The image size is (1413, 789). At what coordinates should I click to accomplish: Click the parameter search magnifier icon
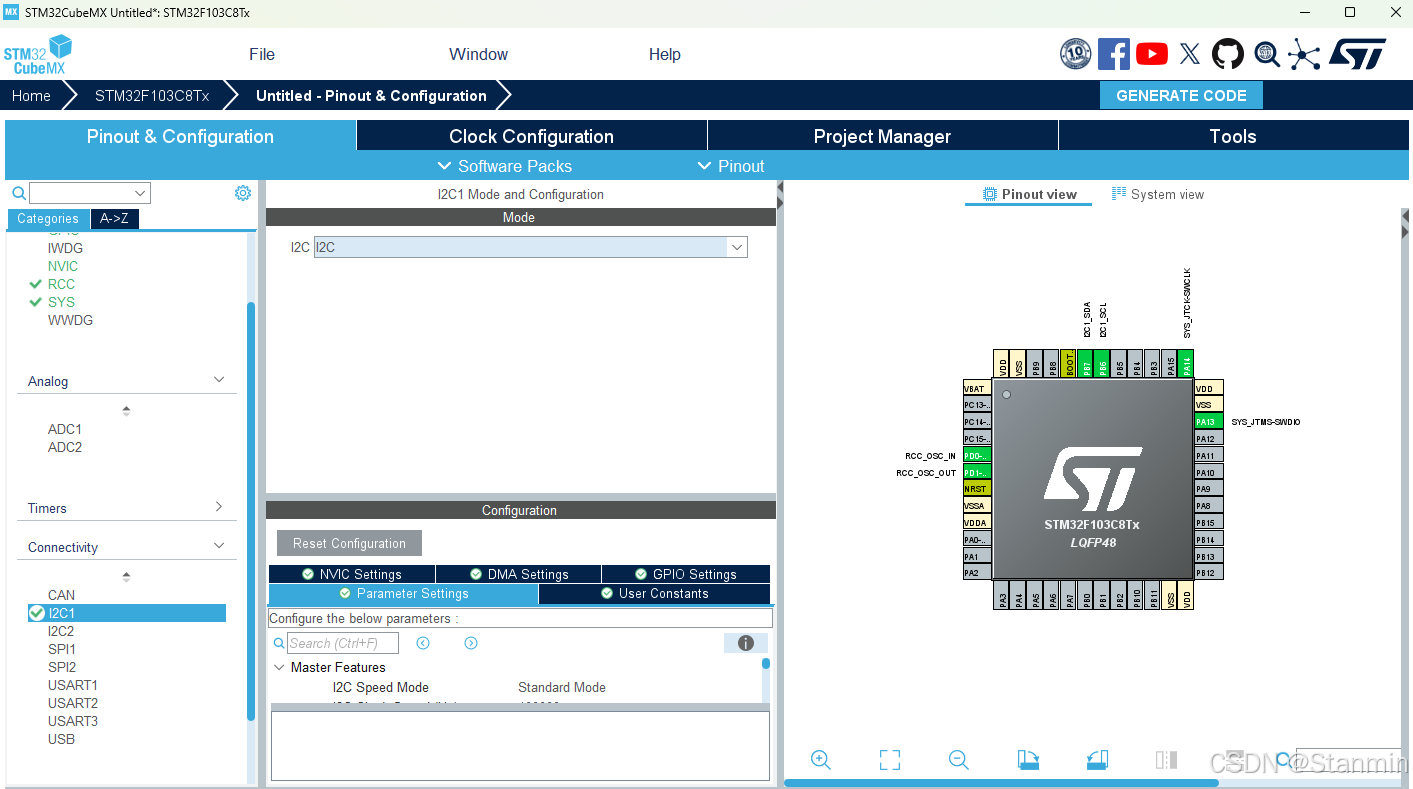[279, 643]
